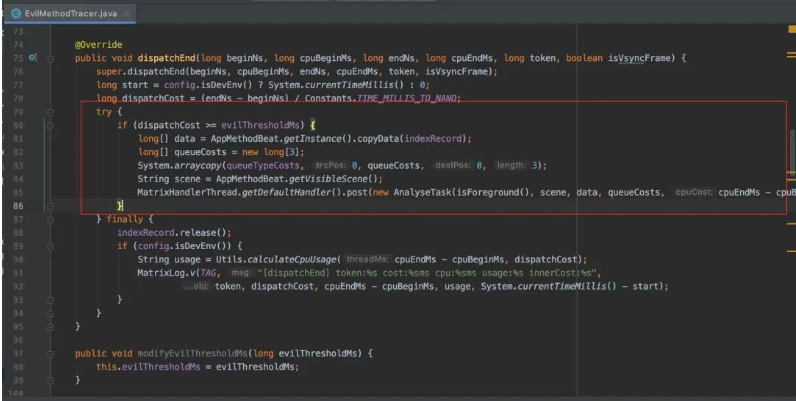Click TIME_MILLIS_TO_NANO constant
Viewport: 796px width, 401px height.
click(x=407, y=98)
